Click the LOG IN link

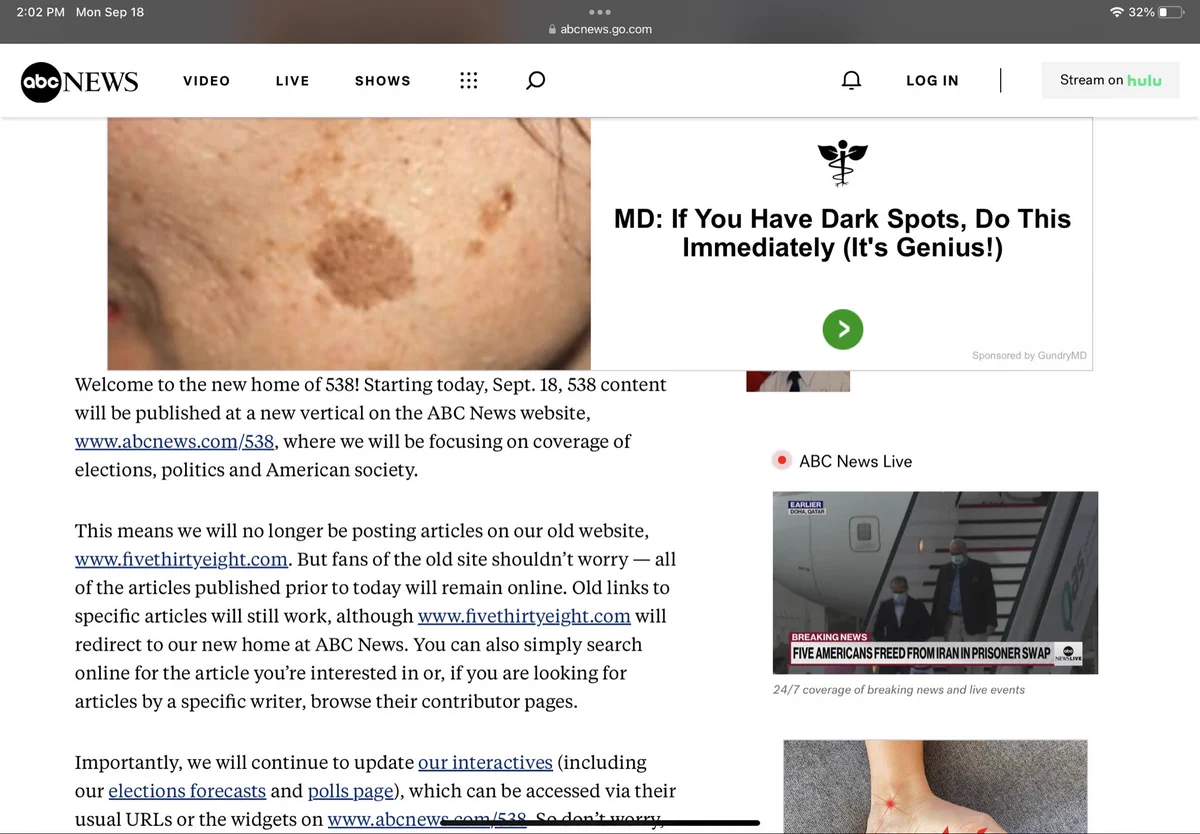tap(932, 81)
